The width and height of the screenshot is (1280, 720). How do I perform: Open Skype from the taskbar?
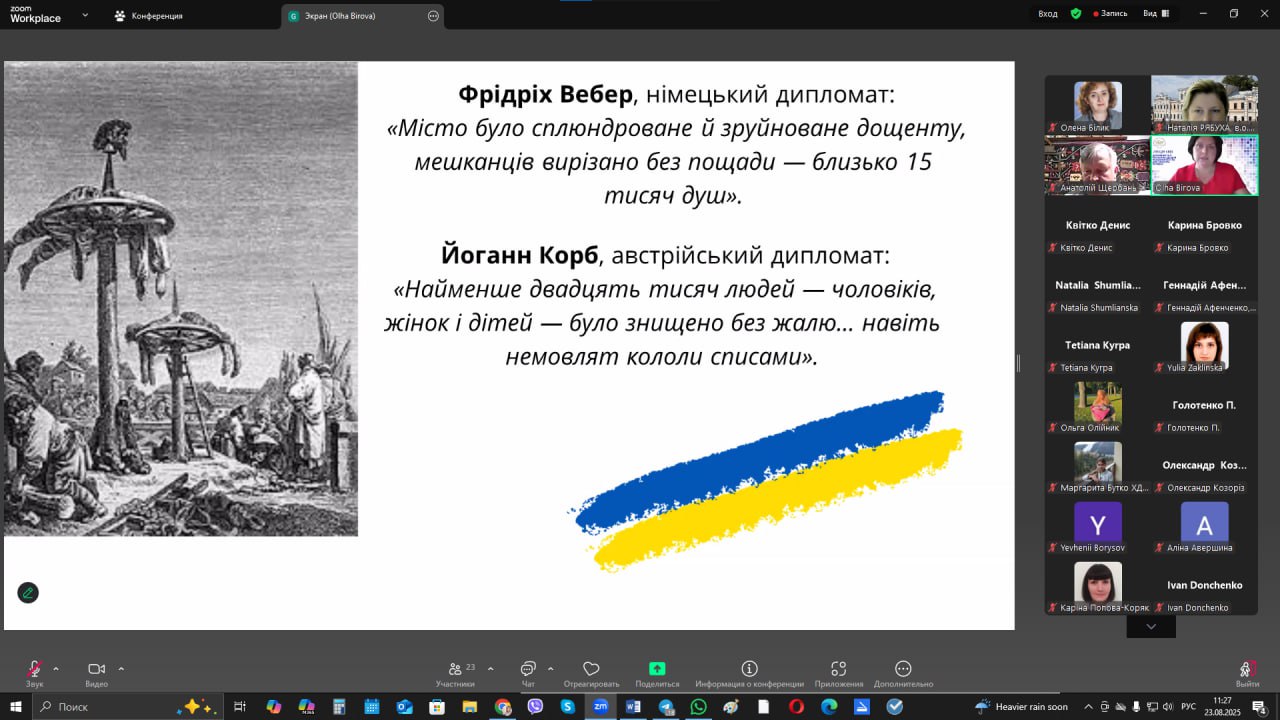coord(568,706)
